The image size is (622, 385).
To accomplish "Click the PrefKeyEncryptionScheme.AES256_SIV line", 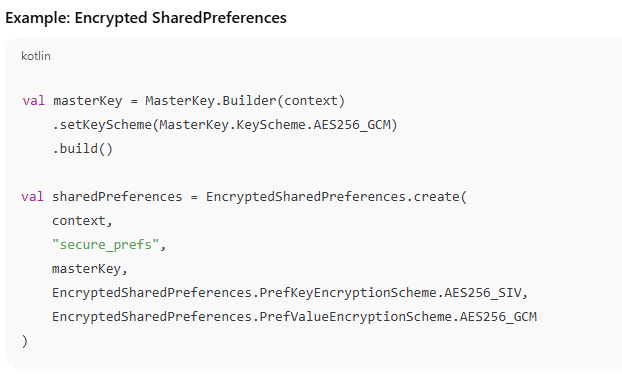I will coord(290,293).
